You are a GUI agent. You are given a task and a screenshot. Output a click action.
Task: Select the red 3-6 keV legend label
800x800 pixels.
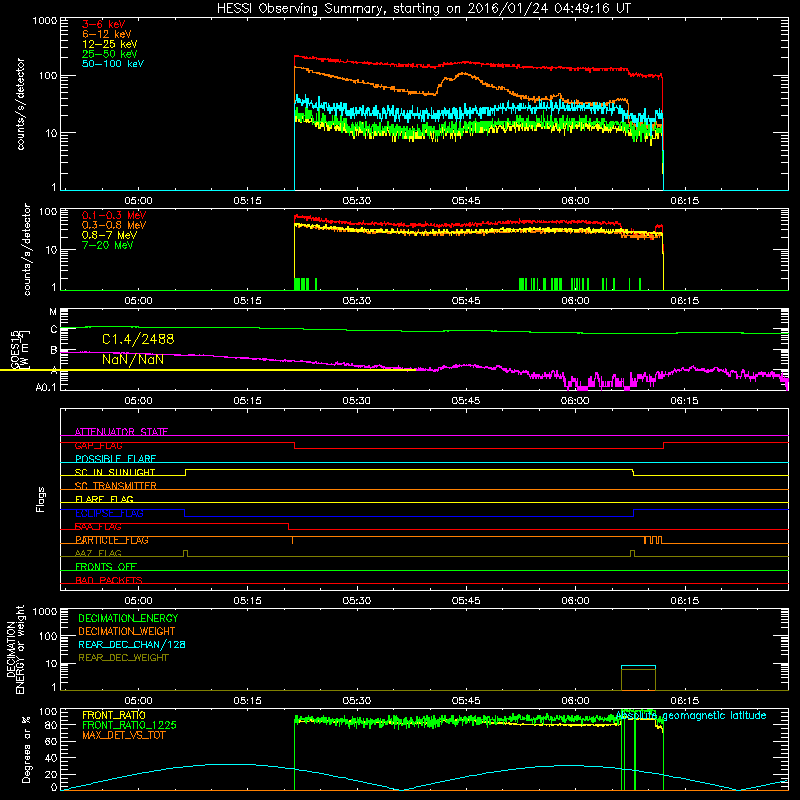coord(104,24)
